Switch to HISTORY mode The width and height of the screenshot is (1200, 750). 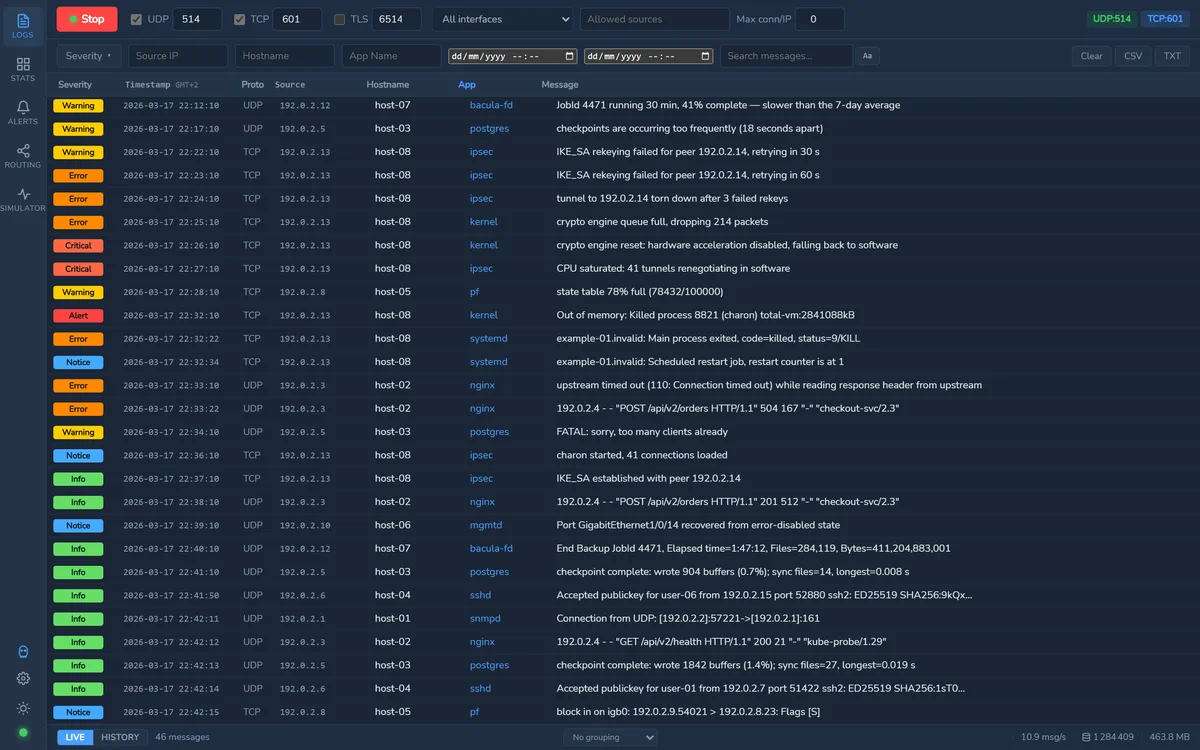[x=120, y=737]
